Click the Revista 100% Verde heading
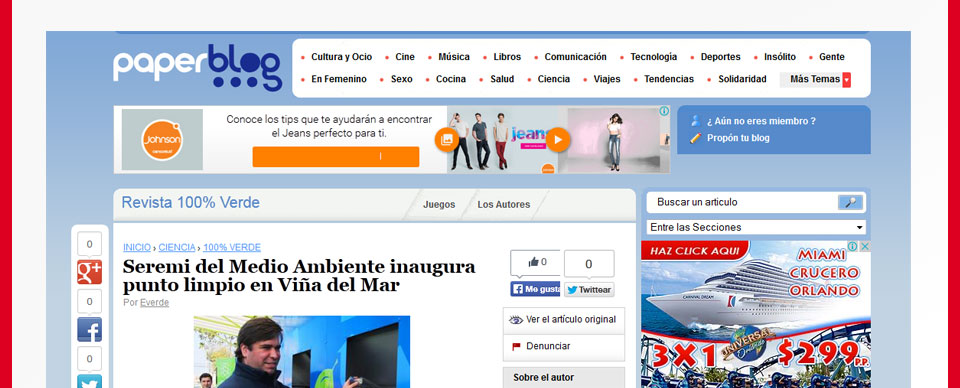 pos(190,203)
